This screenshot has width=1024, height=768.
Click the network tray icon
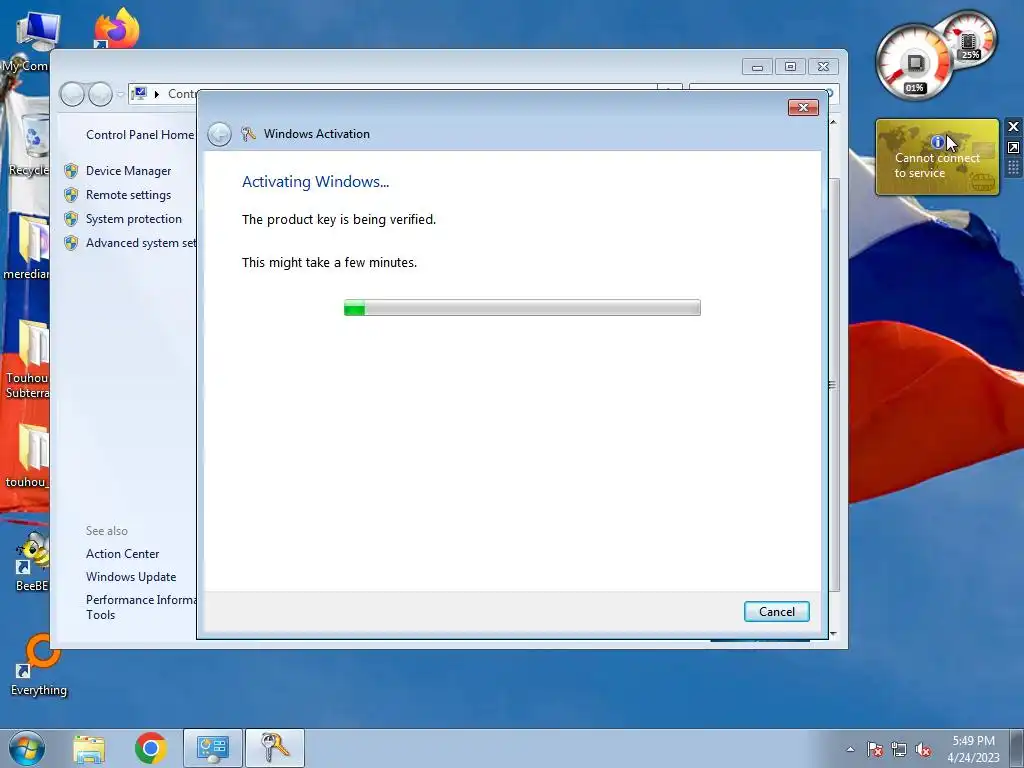tap(899, 749)
